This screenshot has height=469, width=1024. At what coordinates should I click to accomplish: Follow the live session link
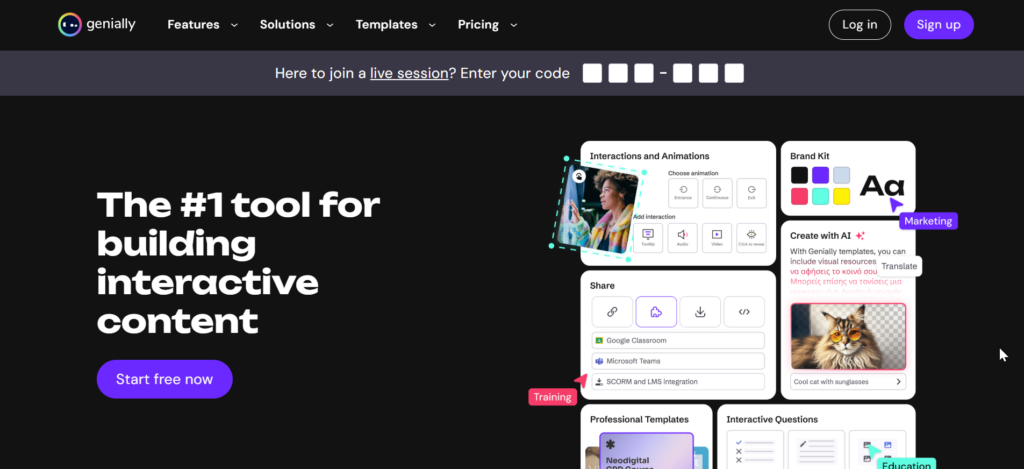409,73
